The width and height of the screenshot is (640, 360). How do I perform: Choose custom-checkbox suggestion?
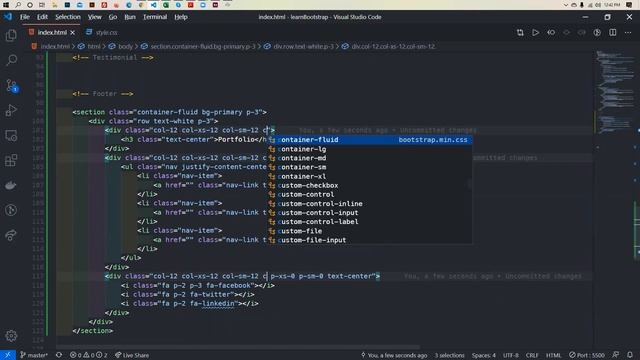tap(370, 185)
